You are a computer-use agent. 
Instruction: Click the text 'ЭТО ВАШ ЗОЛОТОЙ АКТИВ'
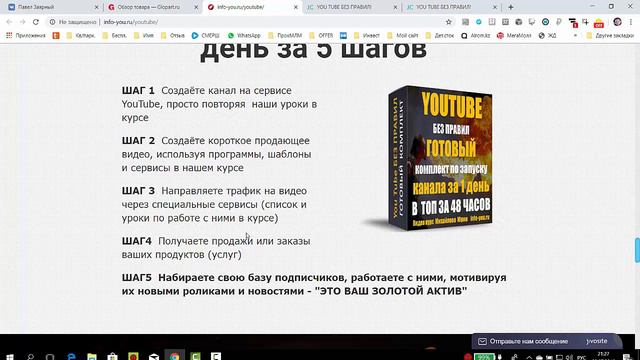[x=391, y=291]
